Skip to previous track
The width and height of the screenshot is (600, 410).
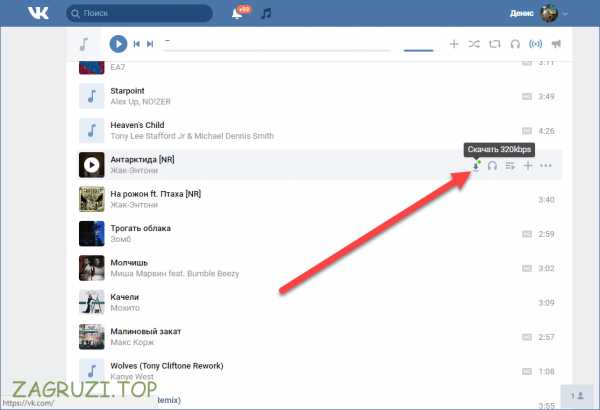click(x=136, y=44)
